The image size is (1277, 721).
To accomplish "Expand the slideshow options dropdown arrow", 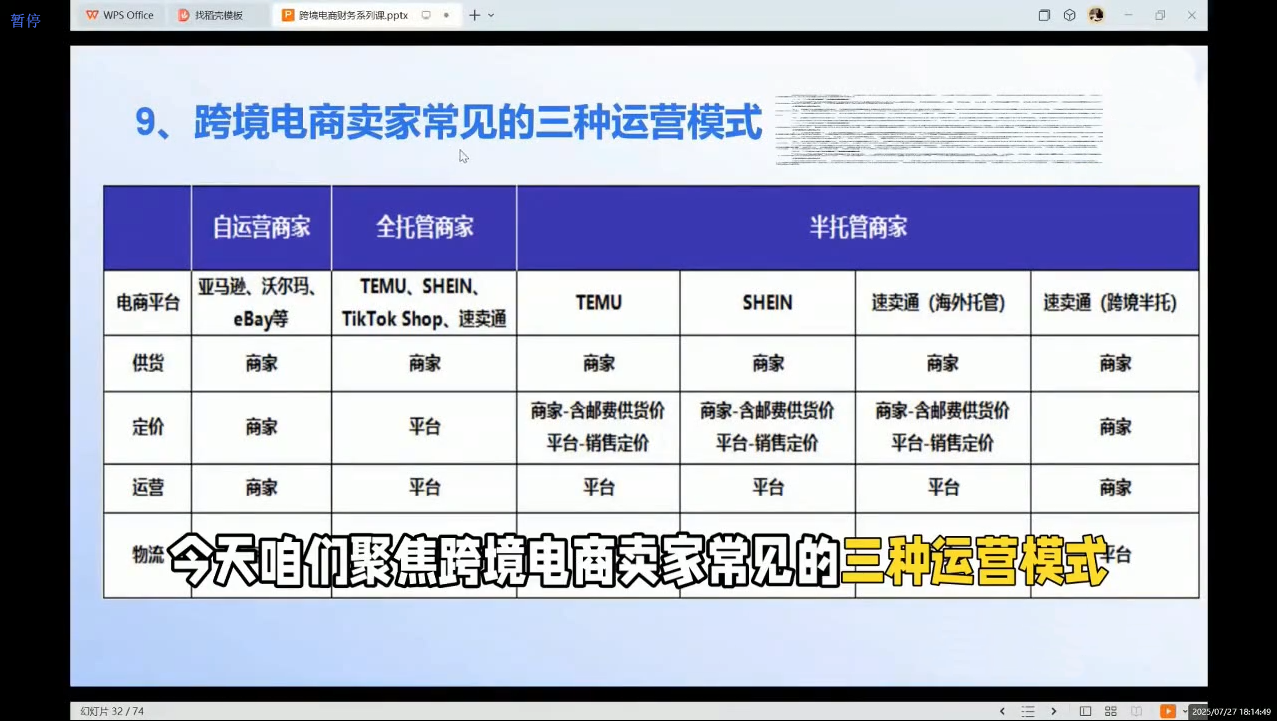I will click(x=1185, y=710).
